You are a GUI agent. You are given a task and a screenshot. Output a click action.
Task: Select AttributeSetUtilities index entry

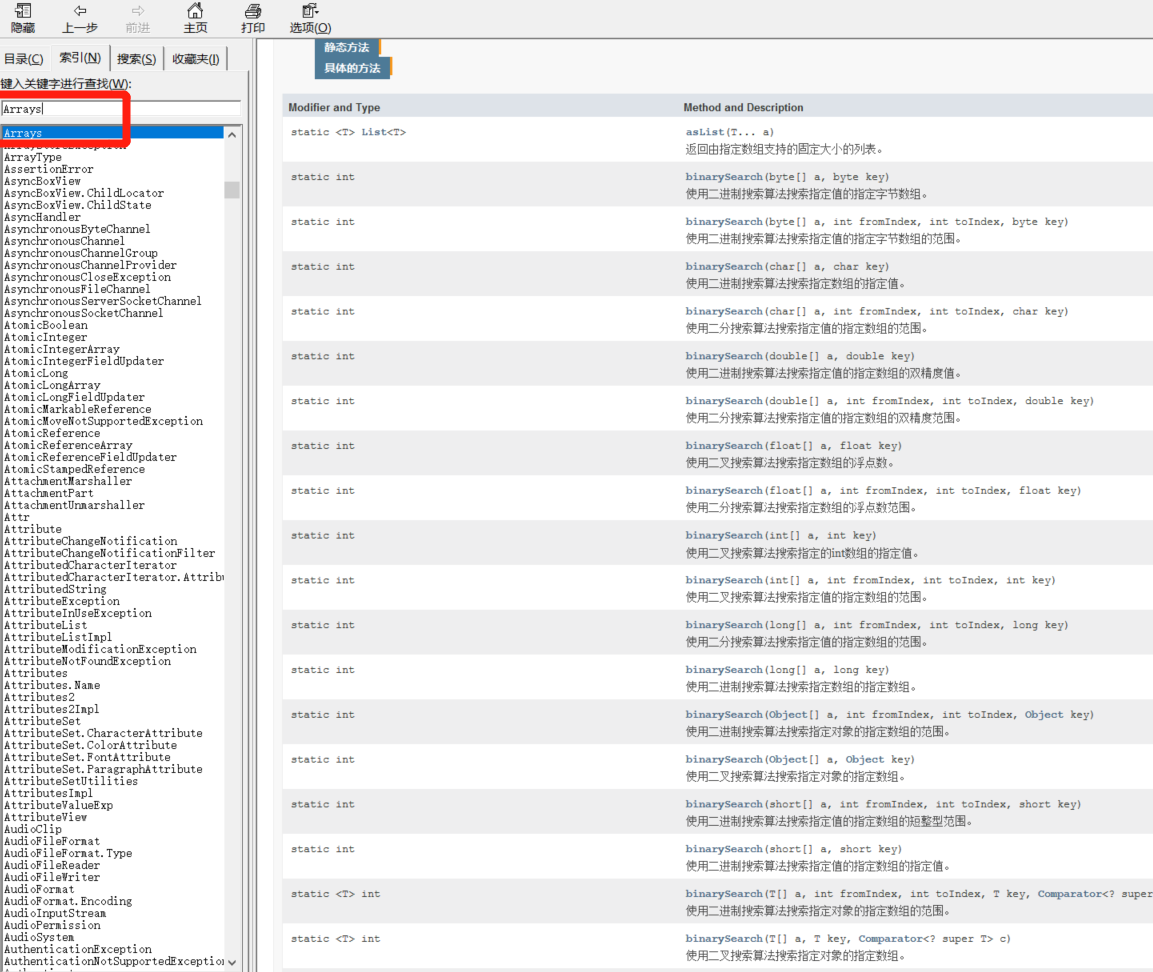[71, 781]
